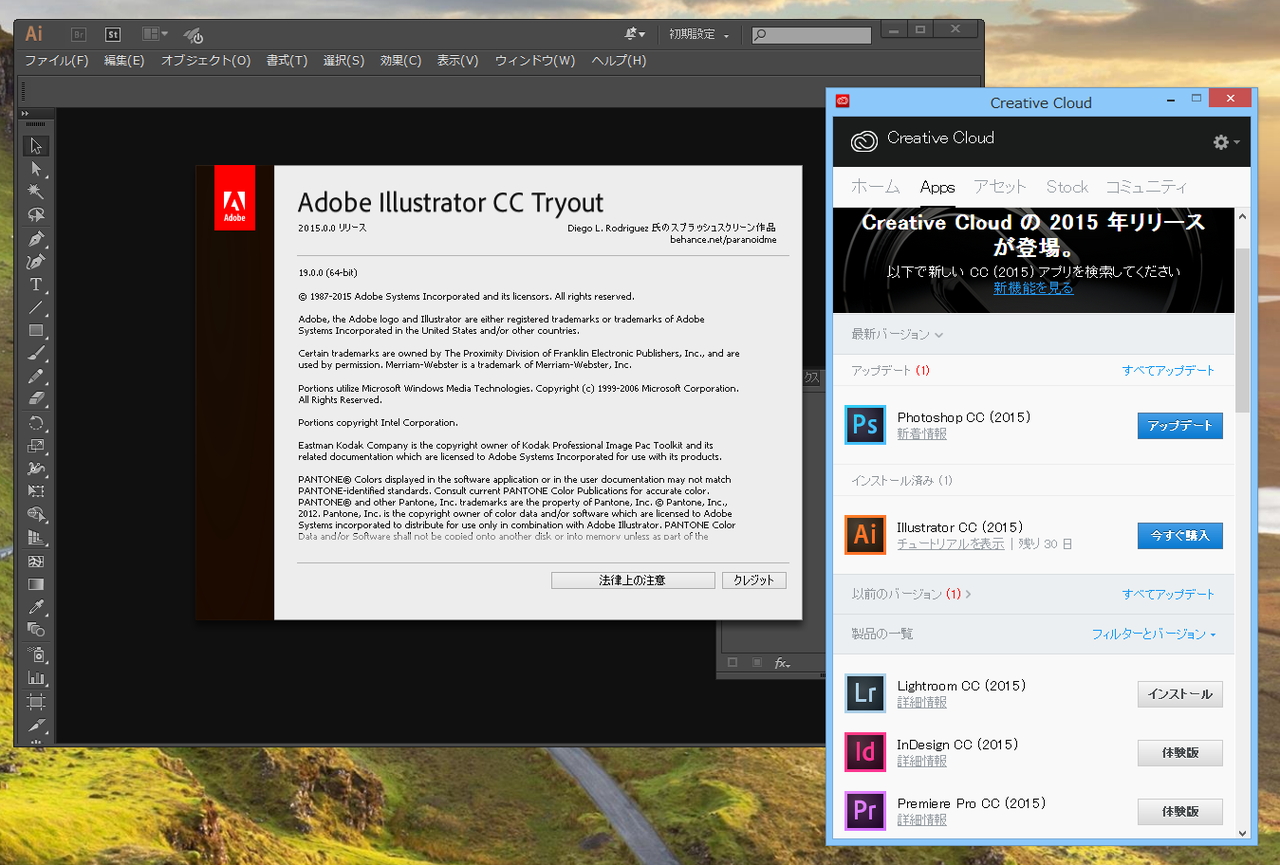Select the Type tool
Viewport: 1280px width, 865px height.
click(x=36, y=285)
